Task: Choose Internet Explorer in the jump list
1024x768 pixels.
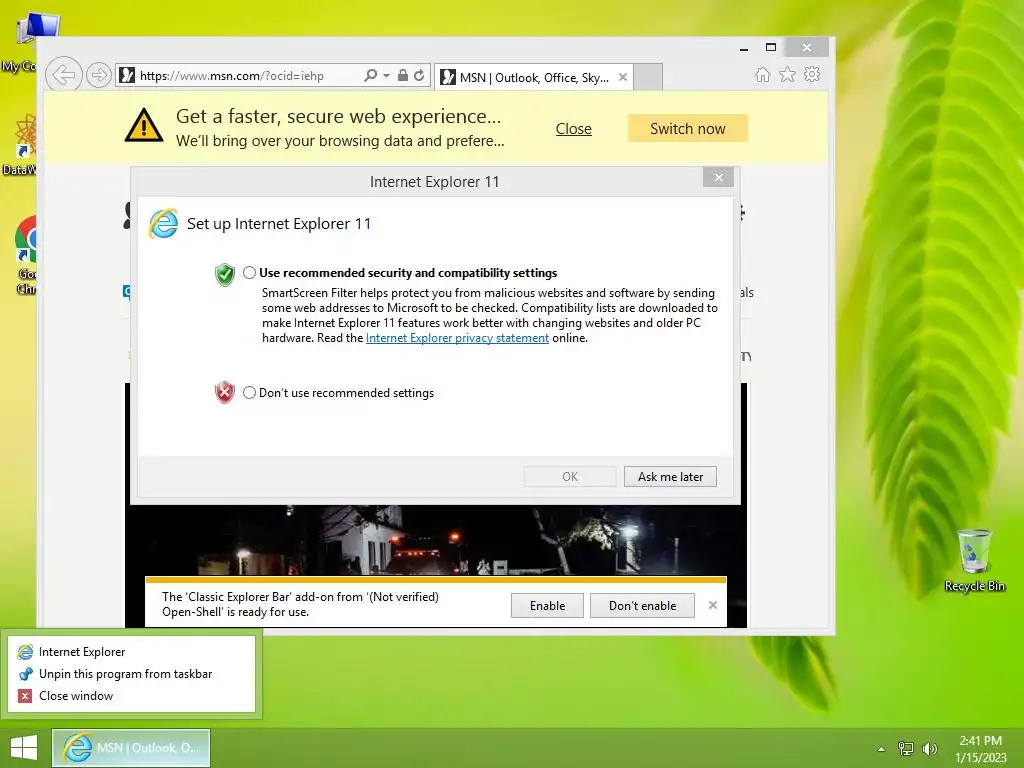Action: pyautogui.click(x=131, y=652)
